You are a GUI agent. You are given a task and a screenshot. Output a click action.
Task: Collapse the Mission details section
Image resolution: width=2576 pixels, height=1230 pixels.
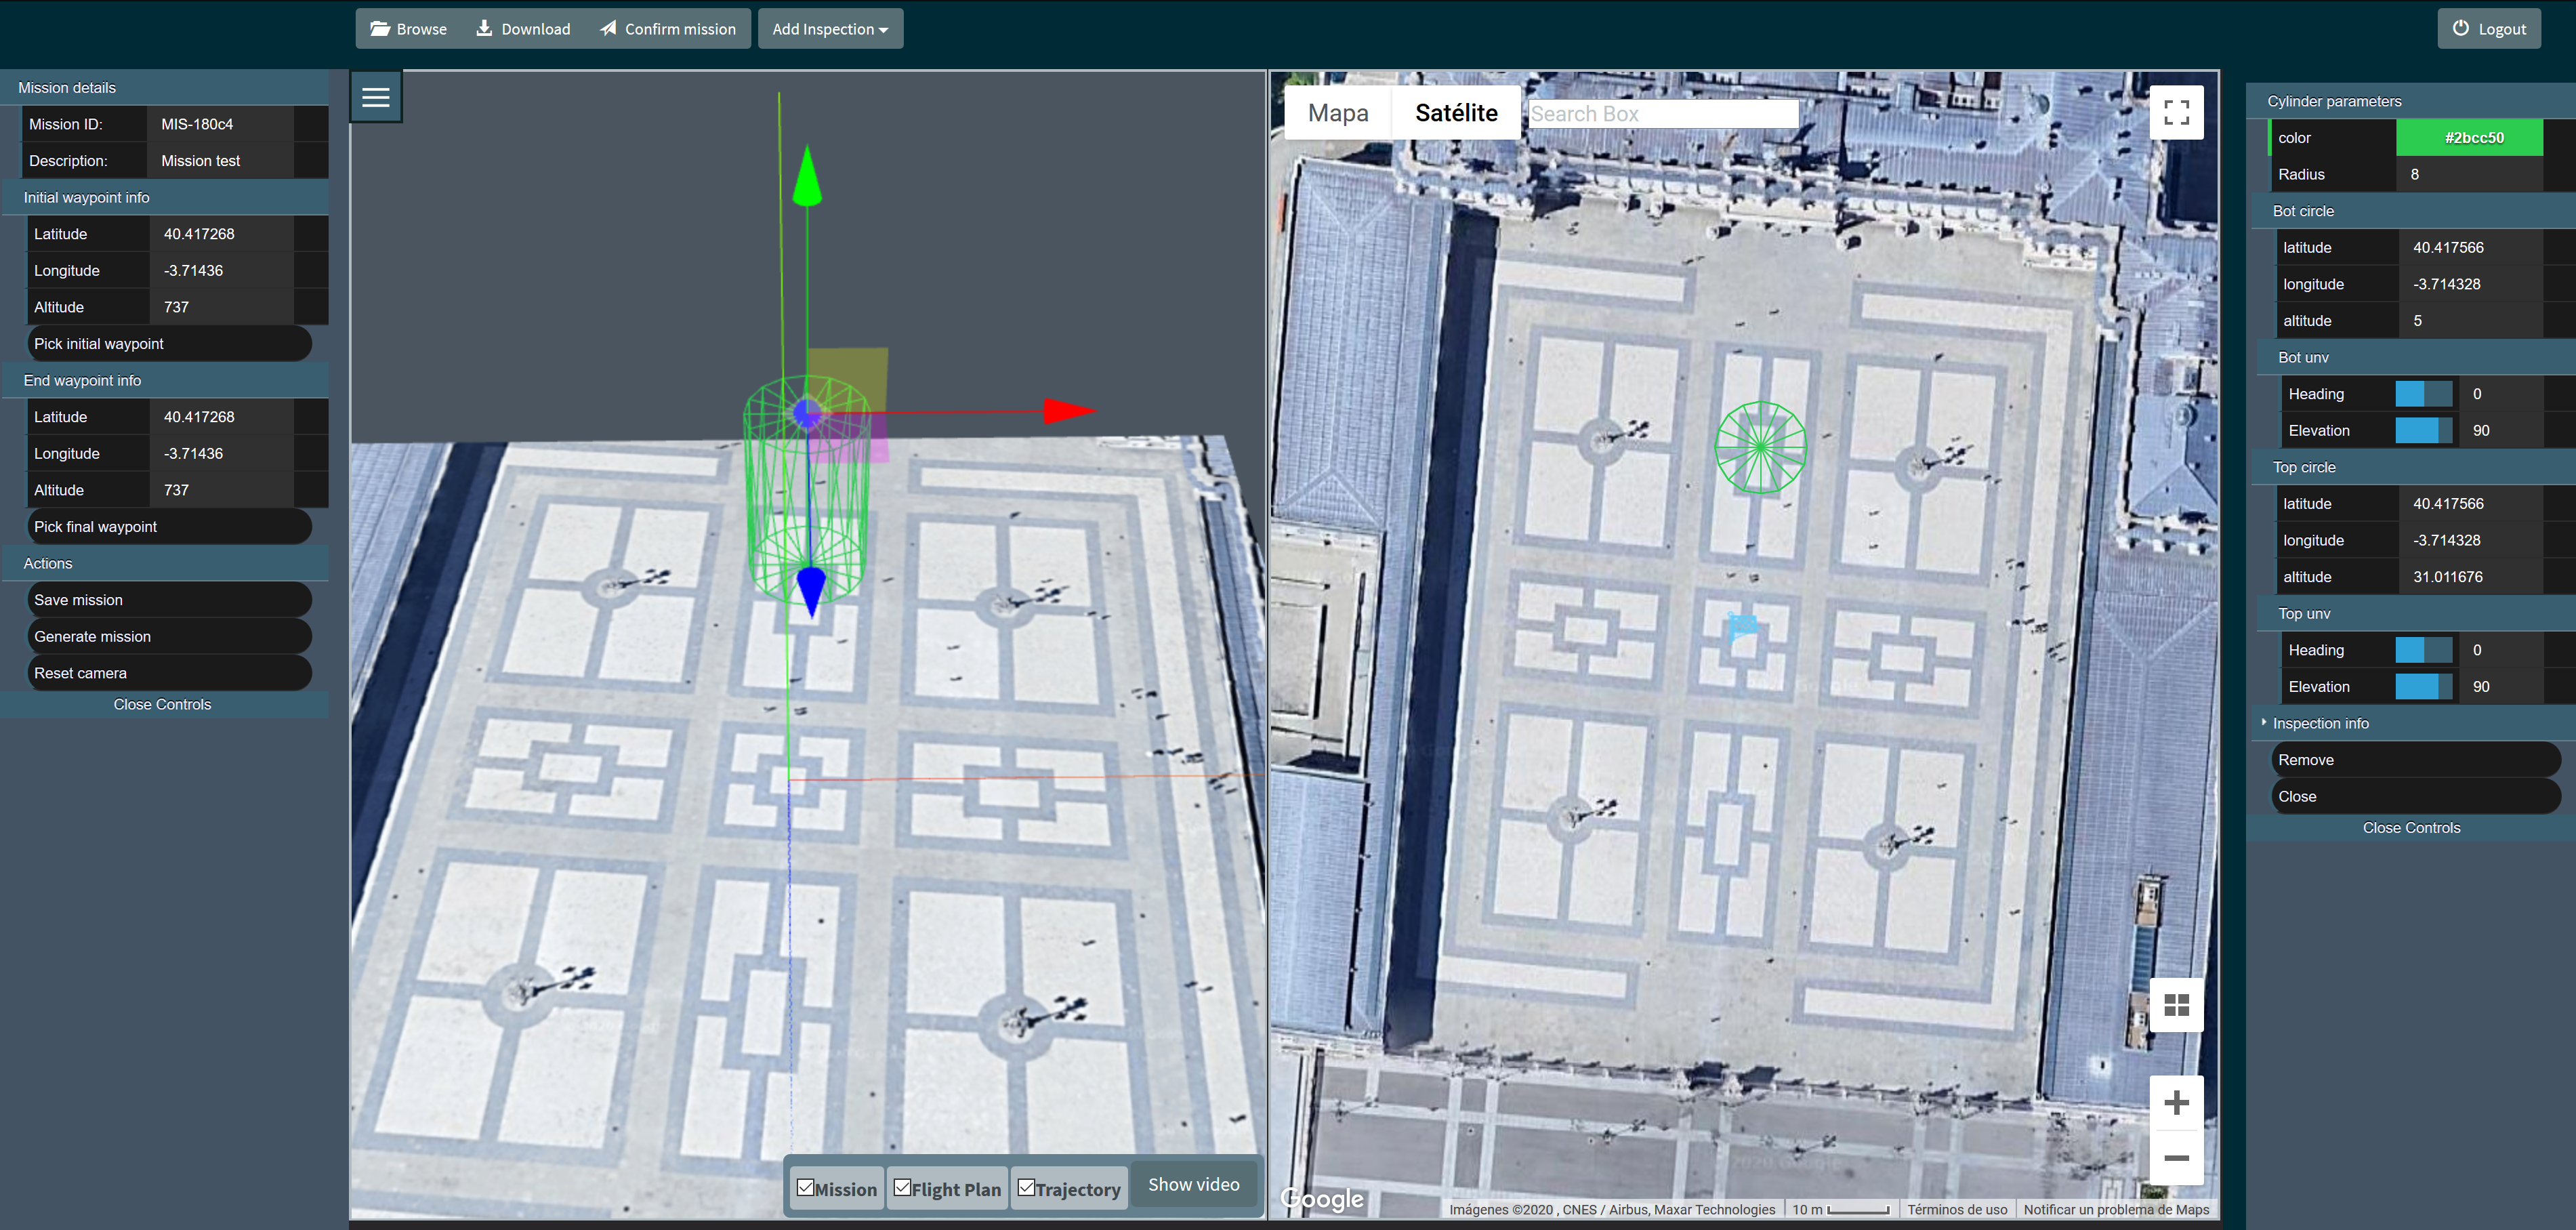tap(67, 88)
